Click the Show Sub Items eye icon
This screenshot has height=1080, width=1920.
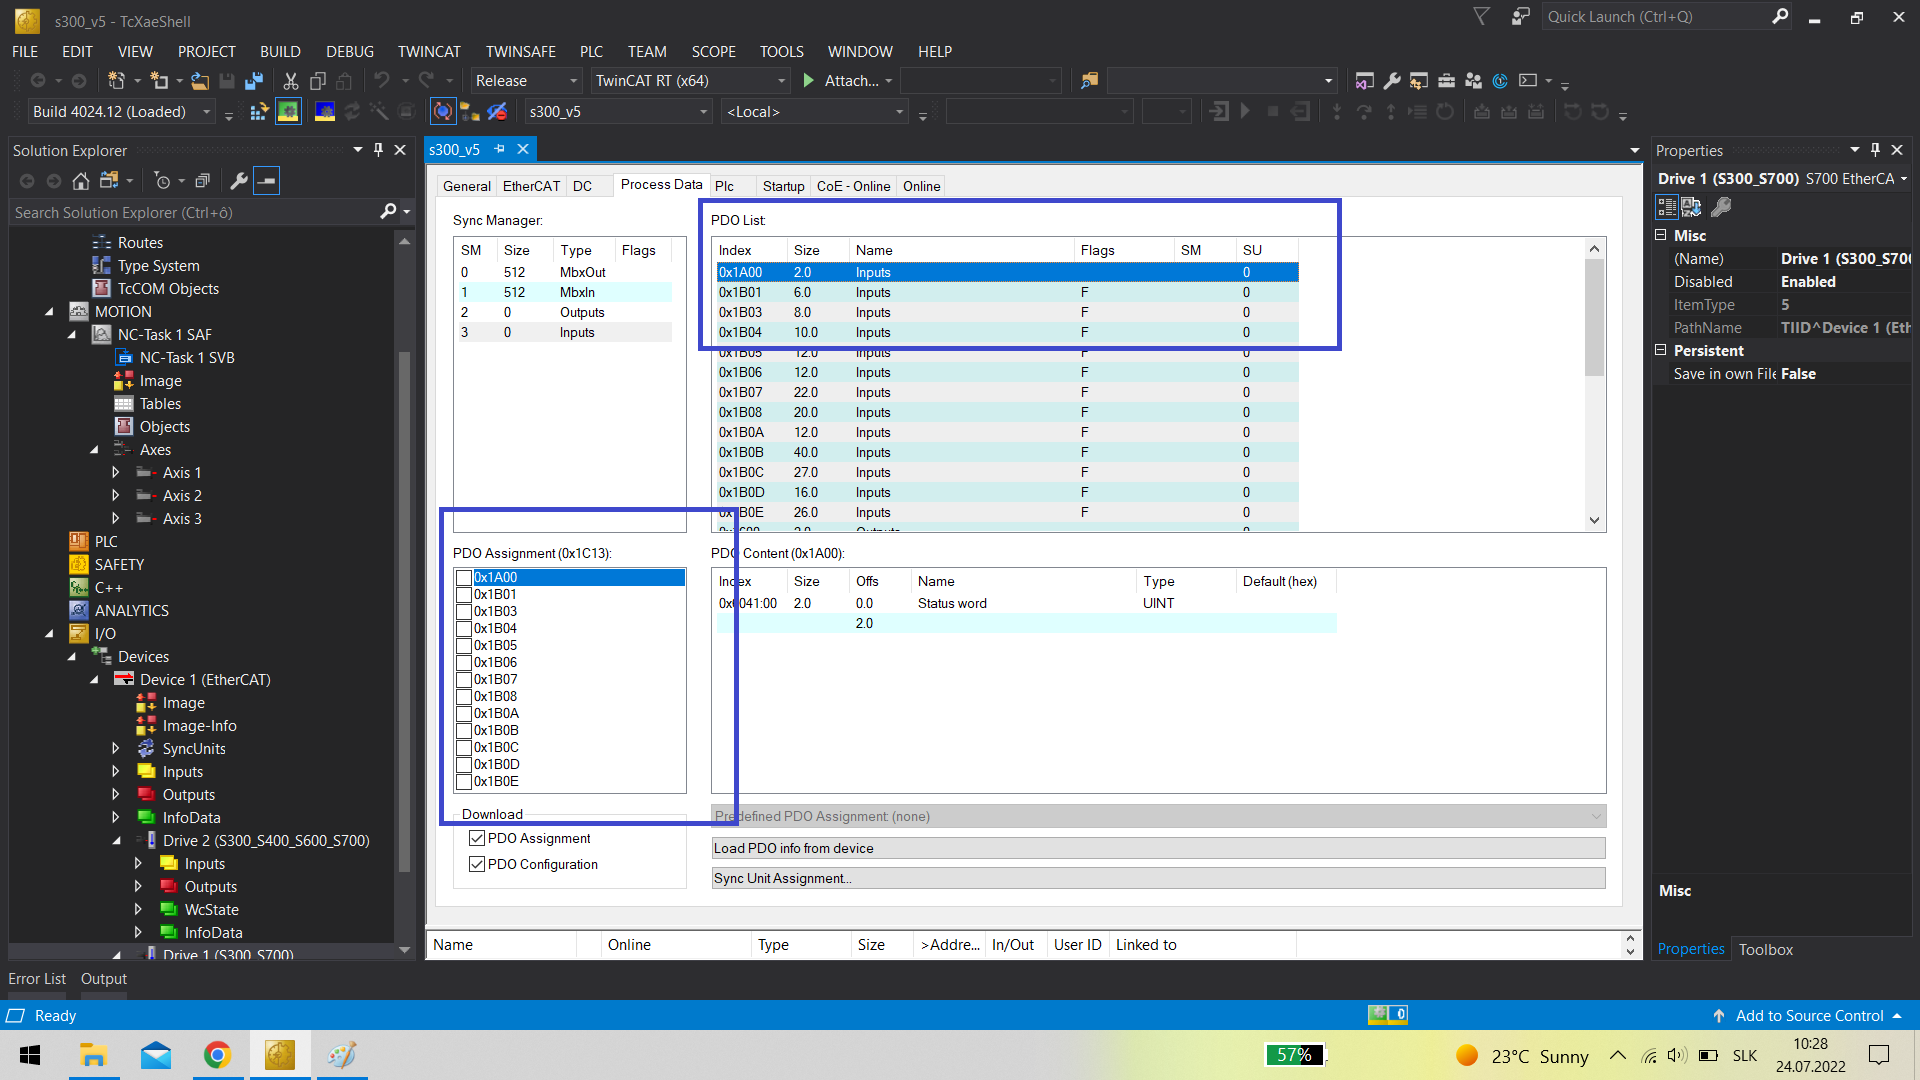[497, 112]
